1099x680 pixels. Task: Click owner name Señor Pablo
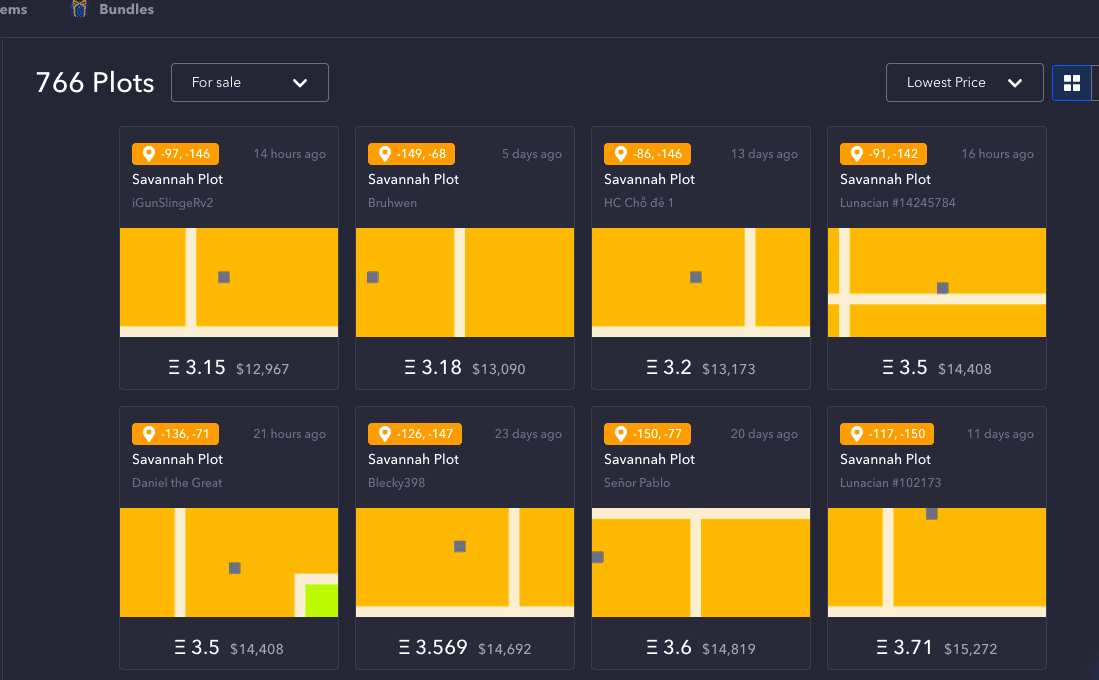(x=637, y=483)
